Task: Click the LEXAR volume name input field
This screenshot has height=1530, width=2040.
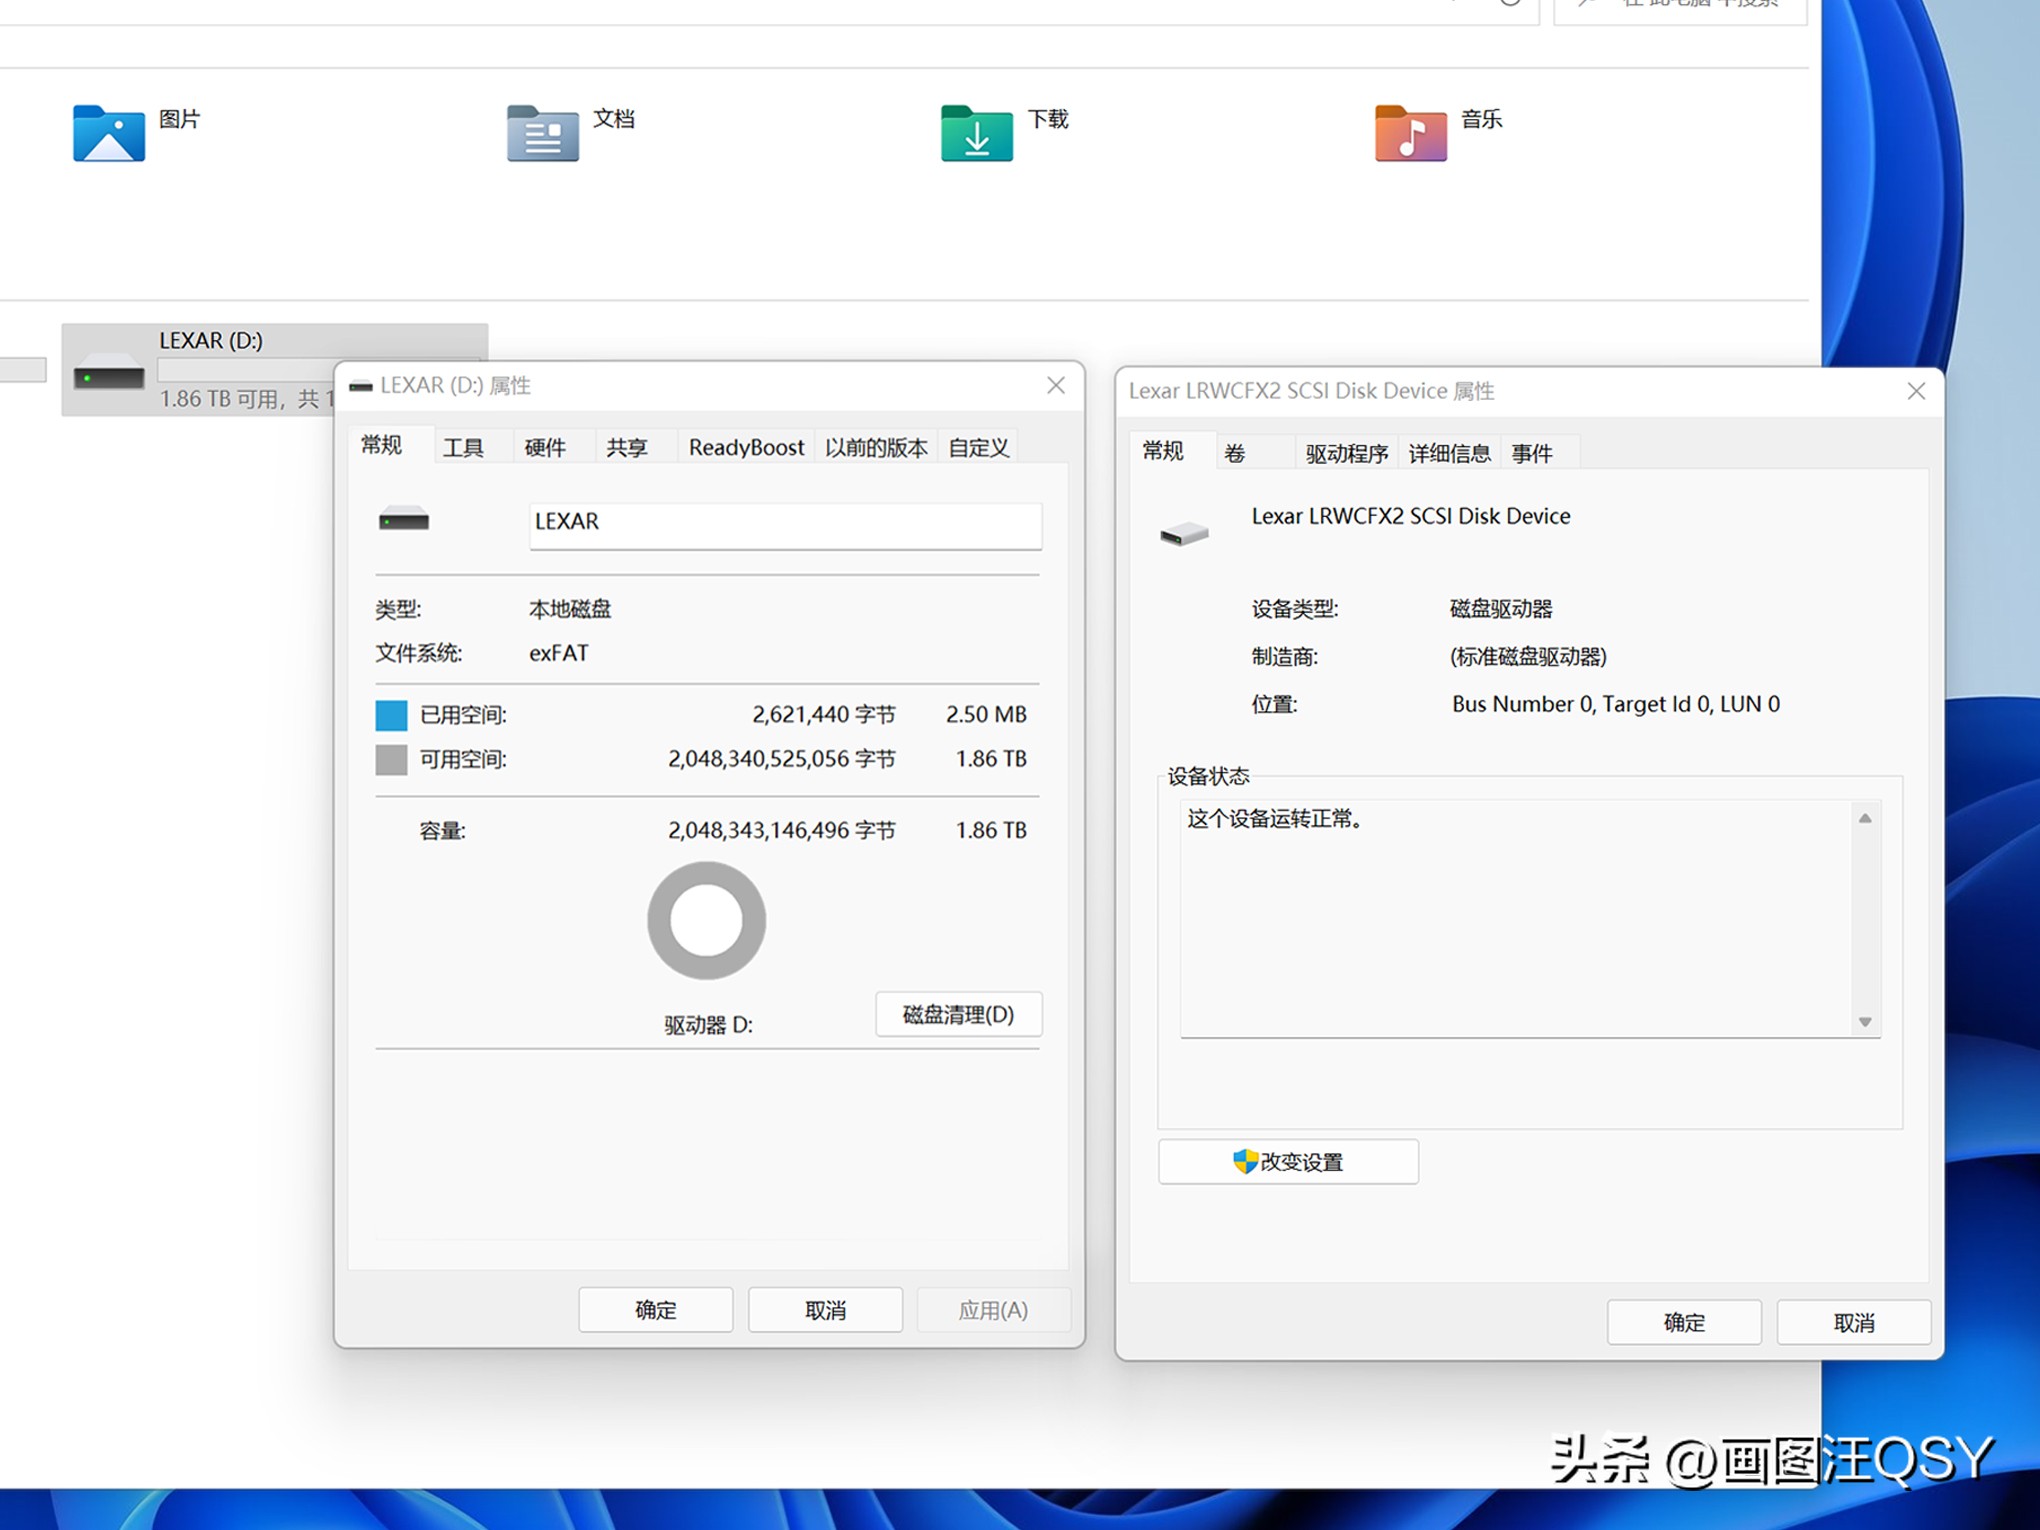Action: coord(785,523)
